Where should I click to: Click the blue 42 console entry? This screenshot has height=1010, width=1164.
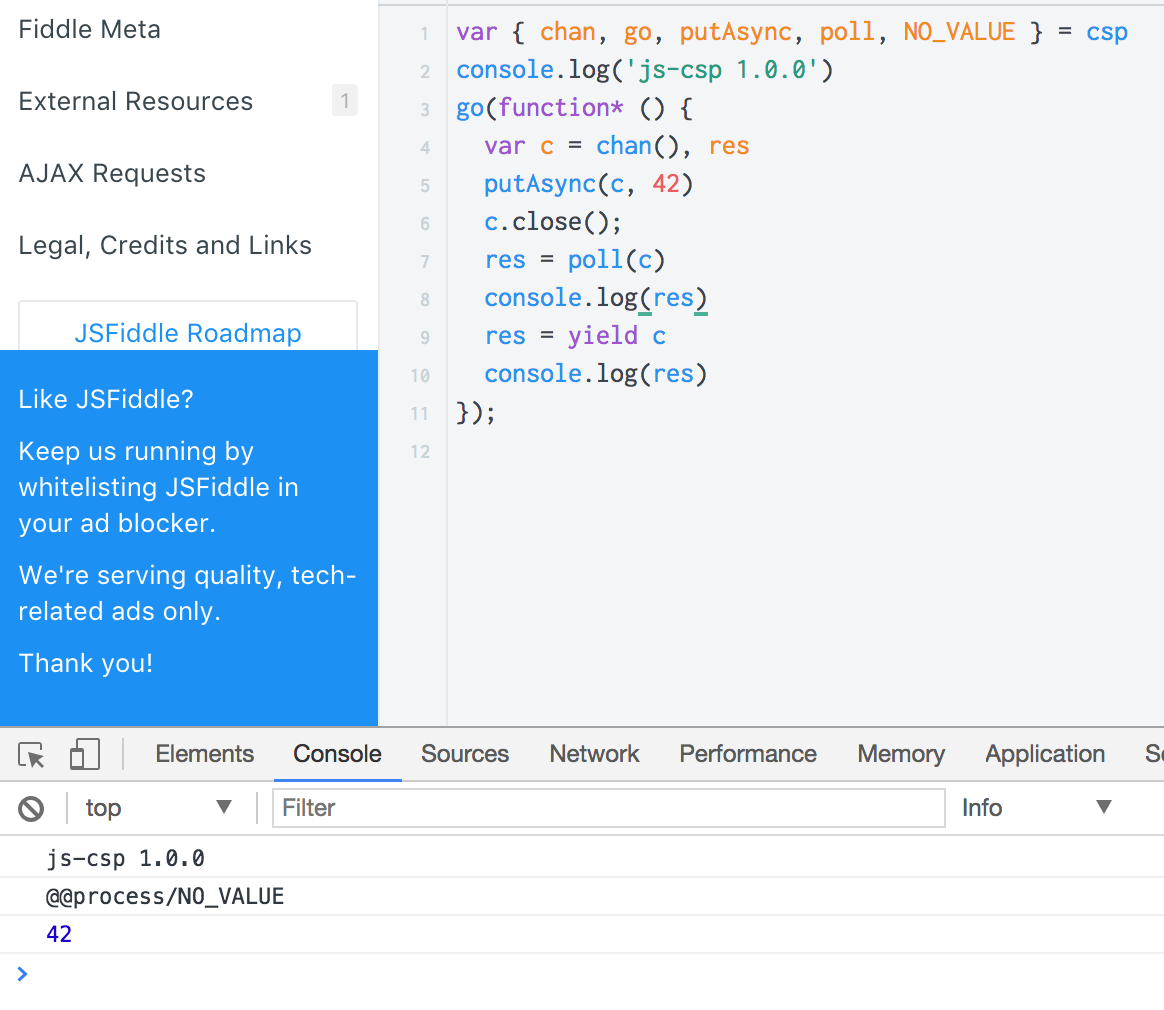tap(59, 933)
